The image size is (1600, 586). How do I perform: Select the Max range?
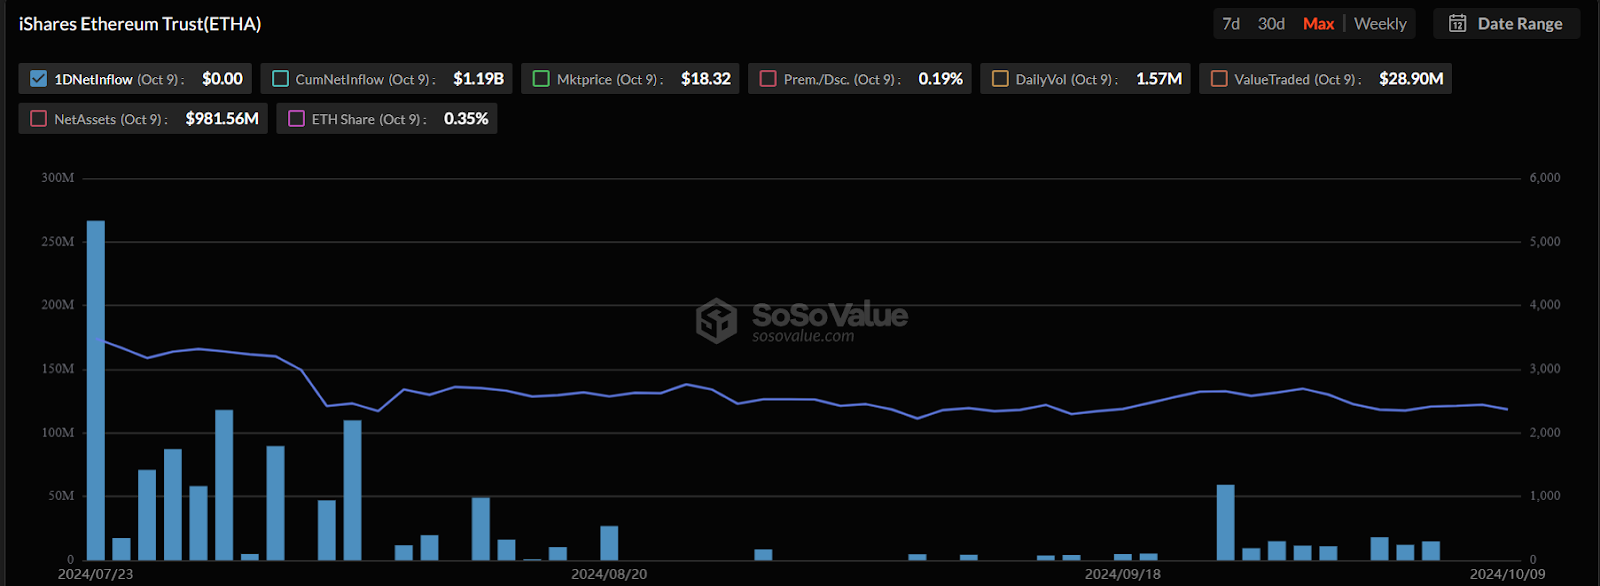pyautogui.click(x=1318, y=24)
